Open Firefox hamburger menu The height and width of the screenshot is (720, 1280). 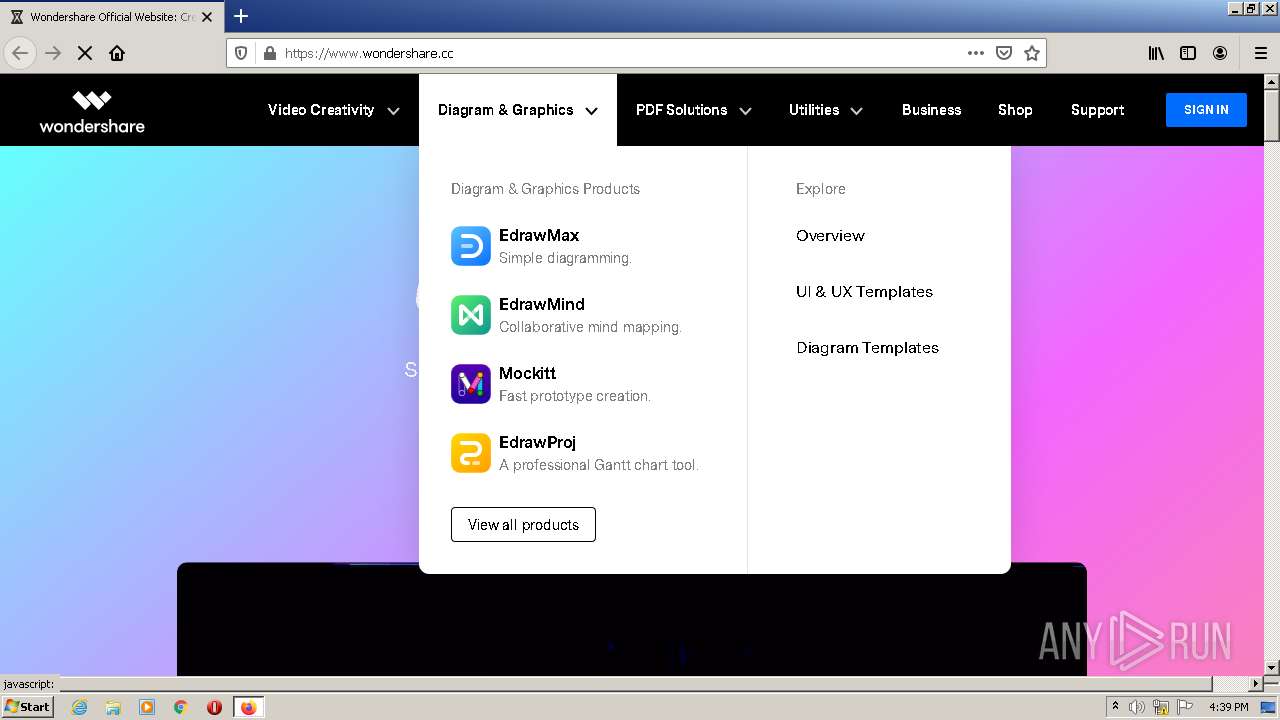[x=1260, y=53]
